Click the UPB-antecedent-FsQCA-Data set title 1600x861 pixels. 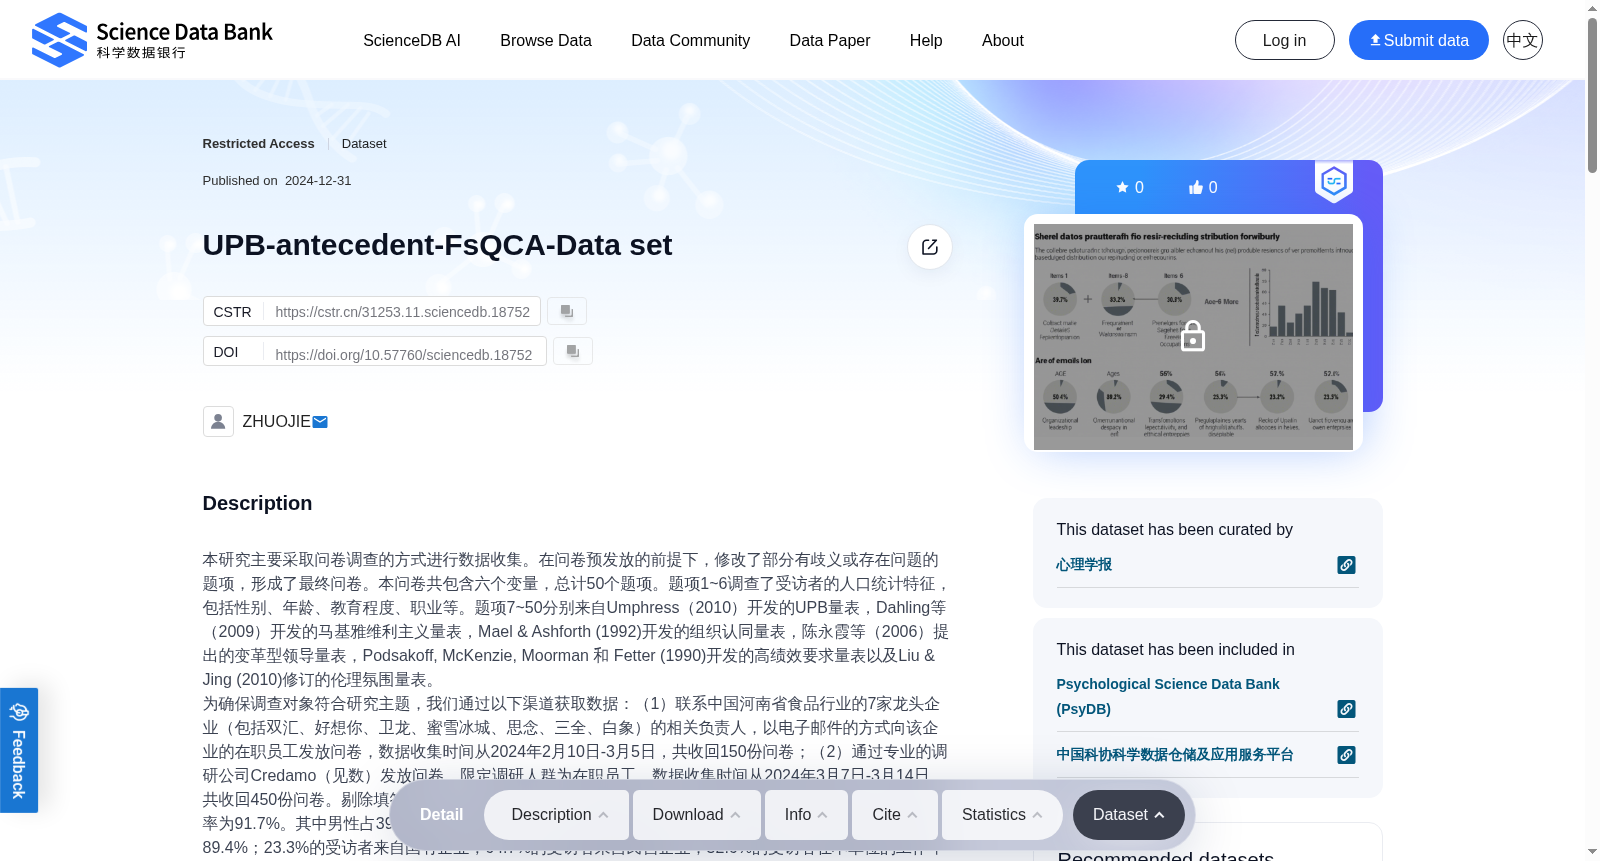pyautogui.click(x=437, y=245)
